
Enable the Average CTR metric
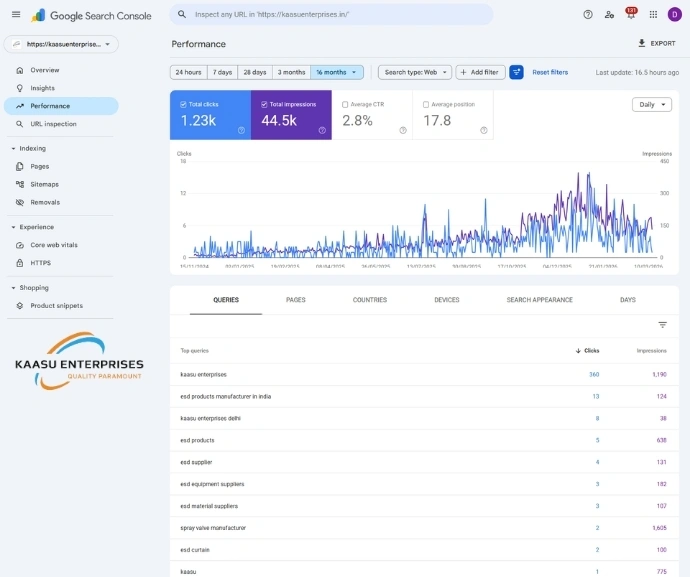[345, 104]
